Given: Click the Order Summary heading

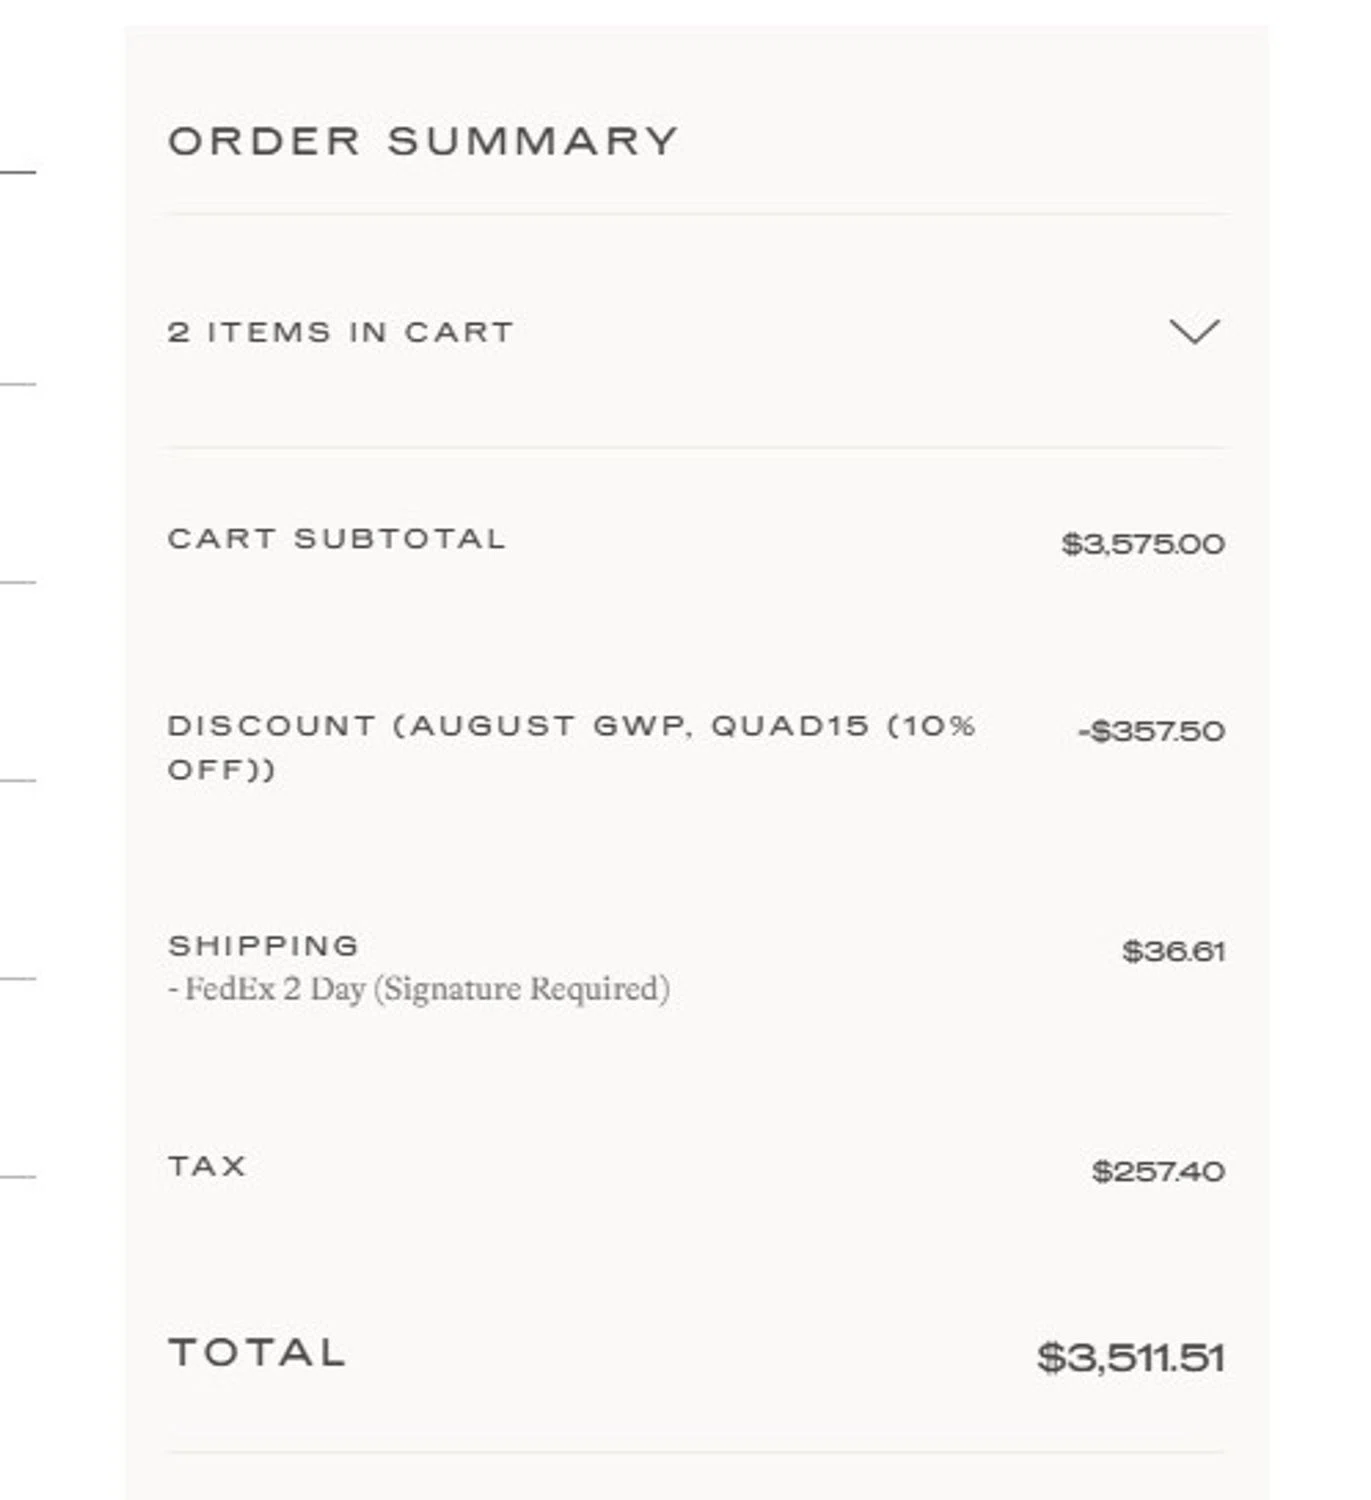Looking at the screenshot, I should tap(423, 141).
